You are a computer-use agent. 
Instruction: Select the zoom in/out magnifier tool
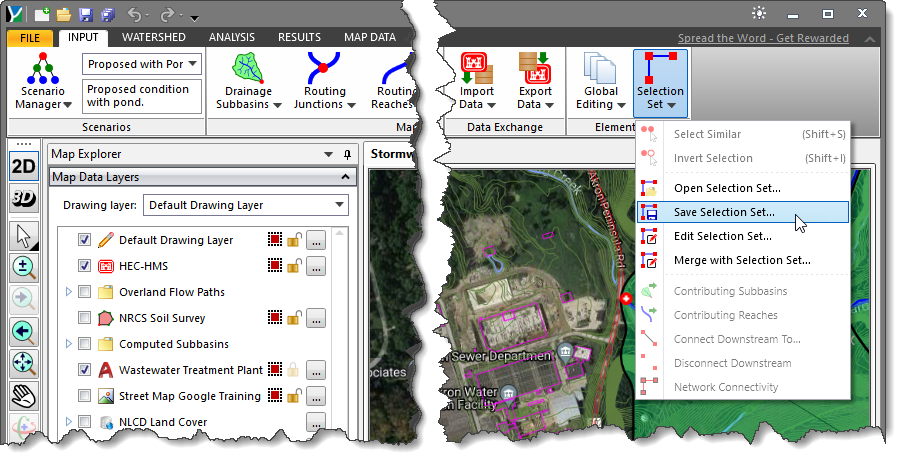point(24,267)
